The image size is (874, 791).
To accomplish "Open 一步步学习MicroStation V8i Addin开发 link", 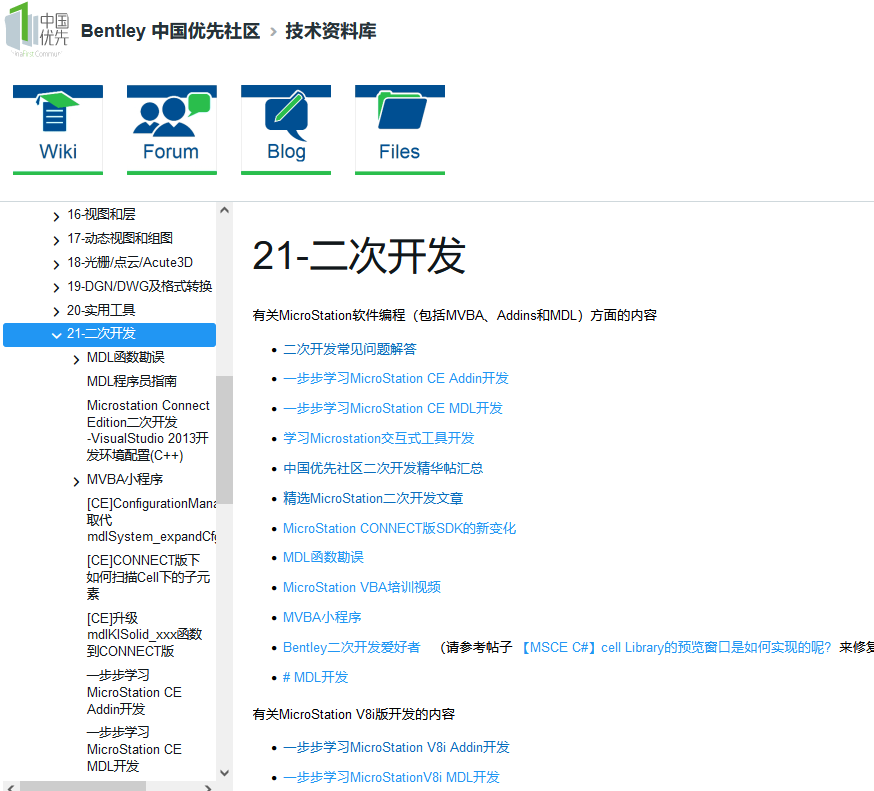I will click(x=396, y=748).
